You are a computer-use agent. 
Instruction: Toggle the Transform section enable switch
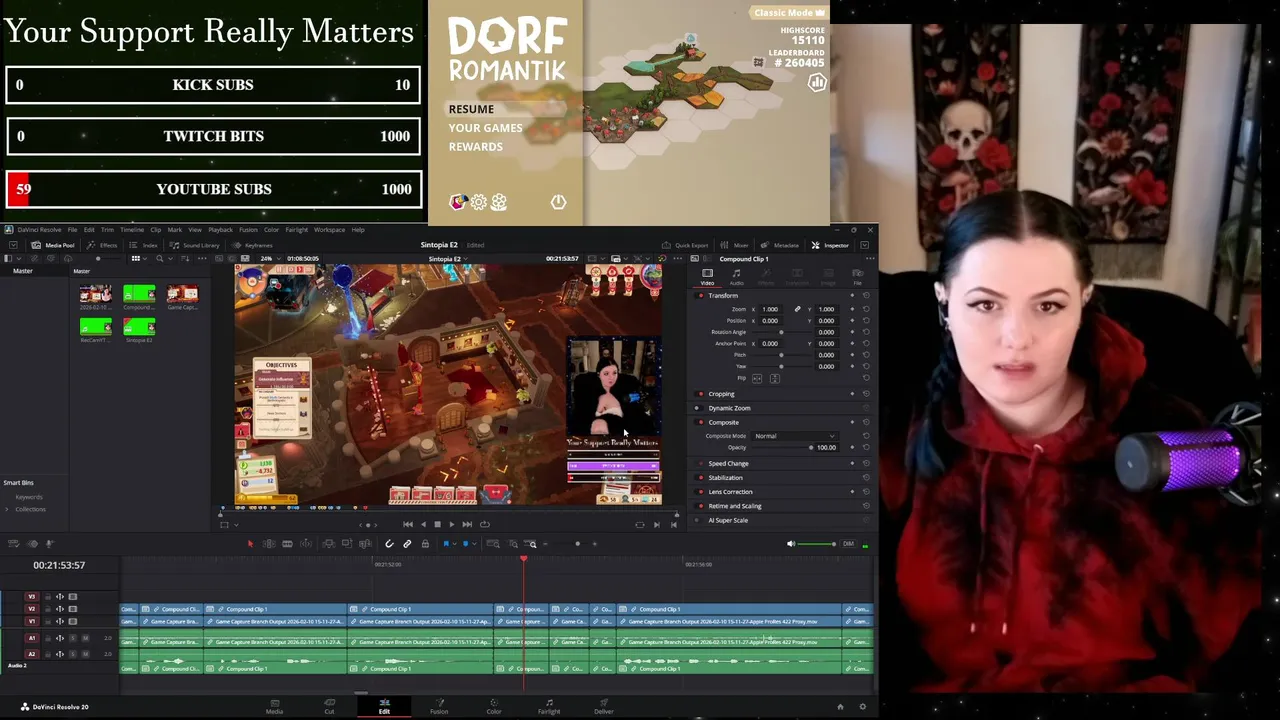pos(700,296)
